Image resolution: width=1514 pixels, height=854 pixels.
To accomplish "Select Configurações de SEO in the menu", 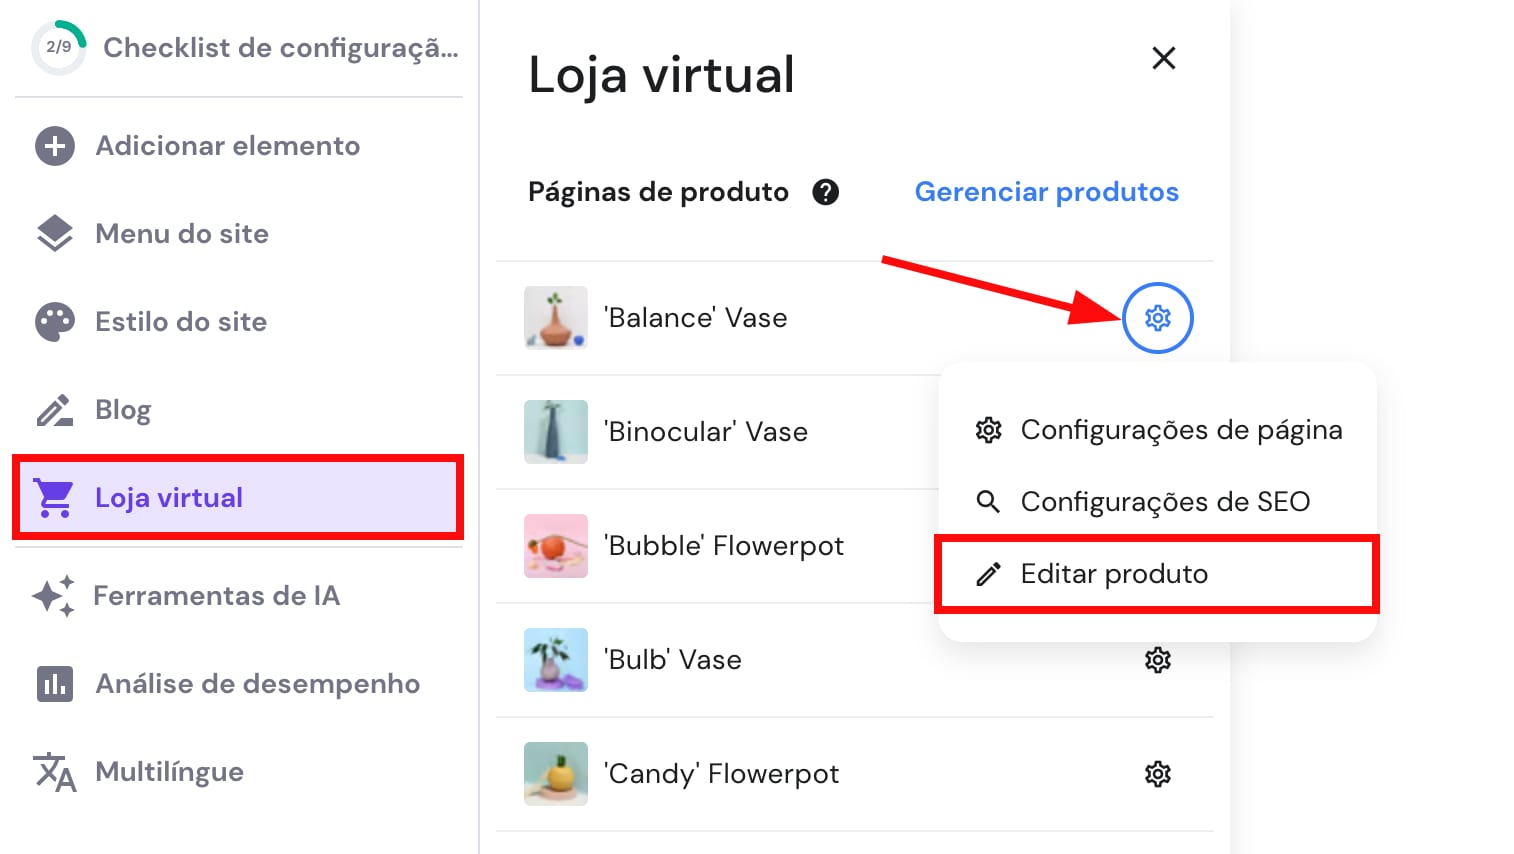I will (1165, 502).
